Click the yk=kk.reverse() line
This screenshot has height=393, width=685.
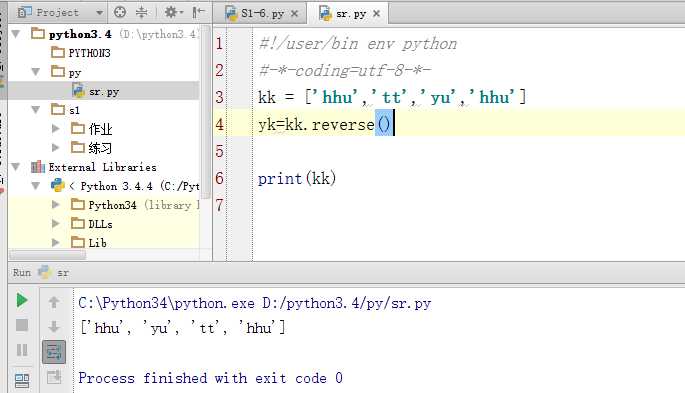pos(325,125)
